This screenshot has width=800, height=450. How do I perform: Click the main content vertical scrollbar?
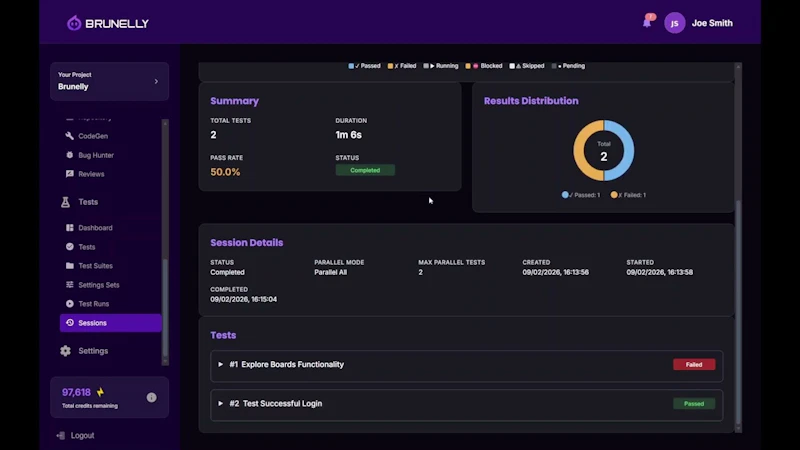point(738,311)
